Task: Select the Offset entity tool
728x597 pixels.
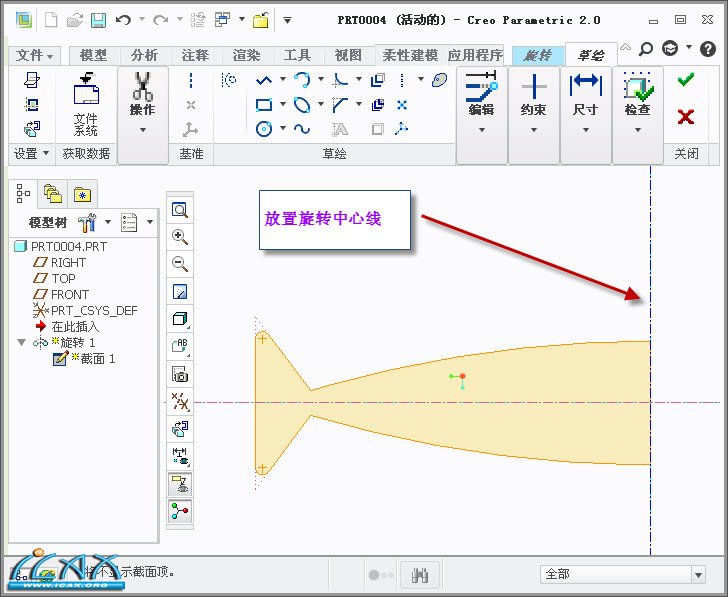Action: point(378,80)
